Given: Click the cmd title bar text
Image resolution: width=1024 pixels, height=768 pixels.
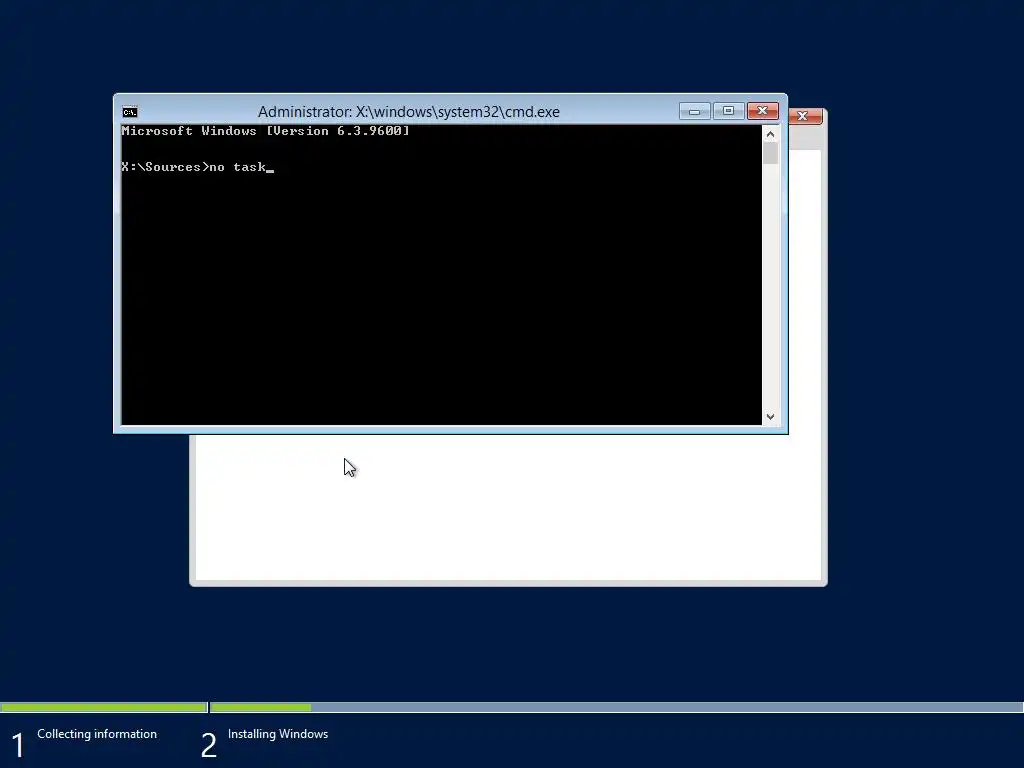Looking at the screenshot, I should pyautogui.click(x=409, y=112).
